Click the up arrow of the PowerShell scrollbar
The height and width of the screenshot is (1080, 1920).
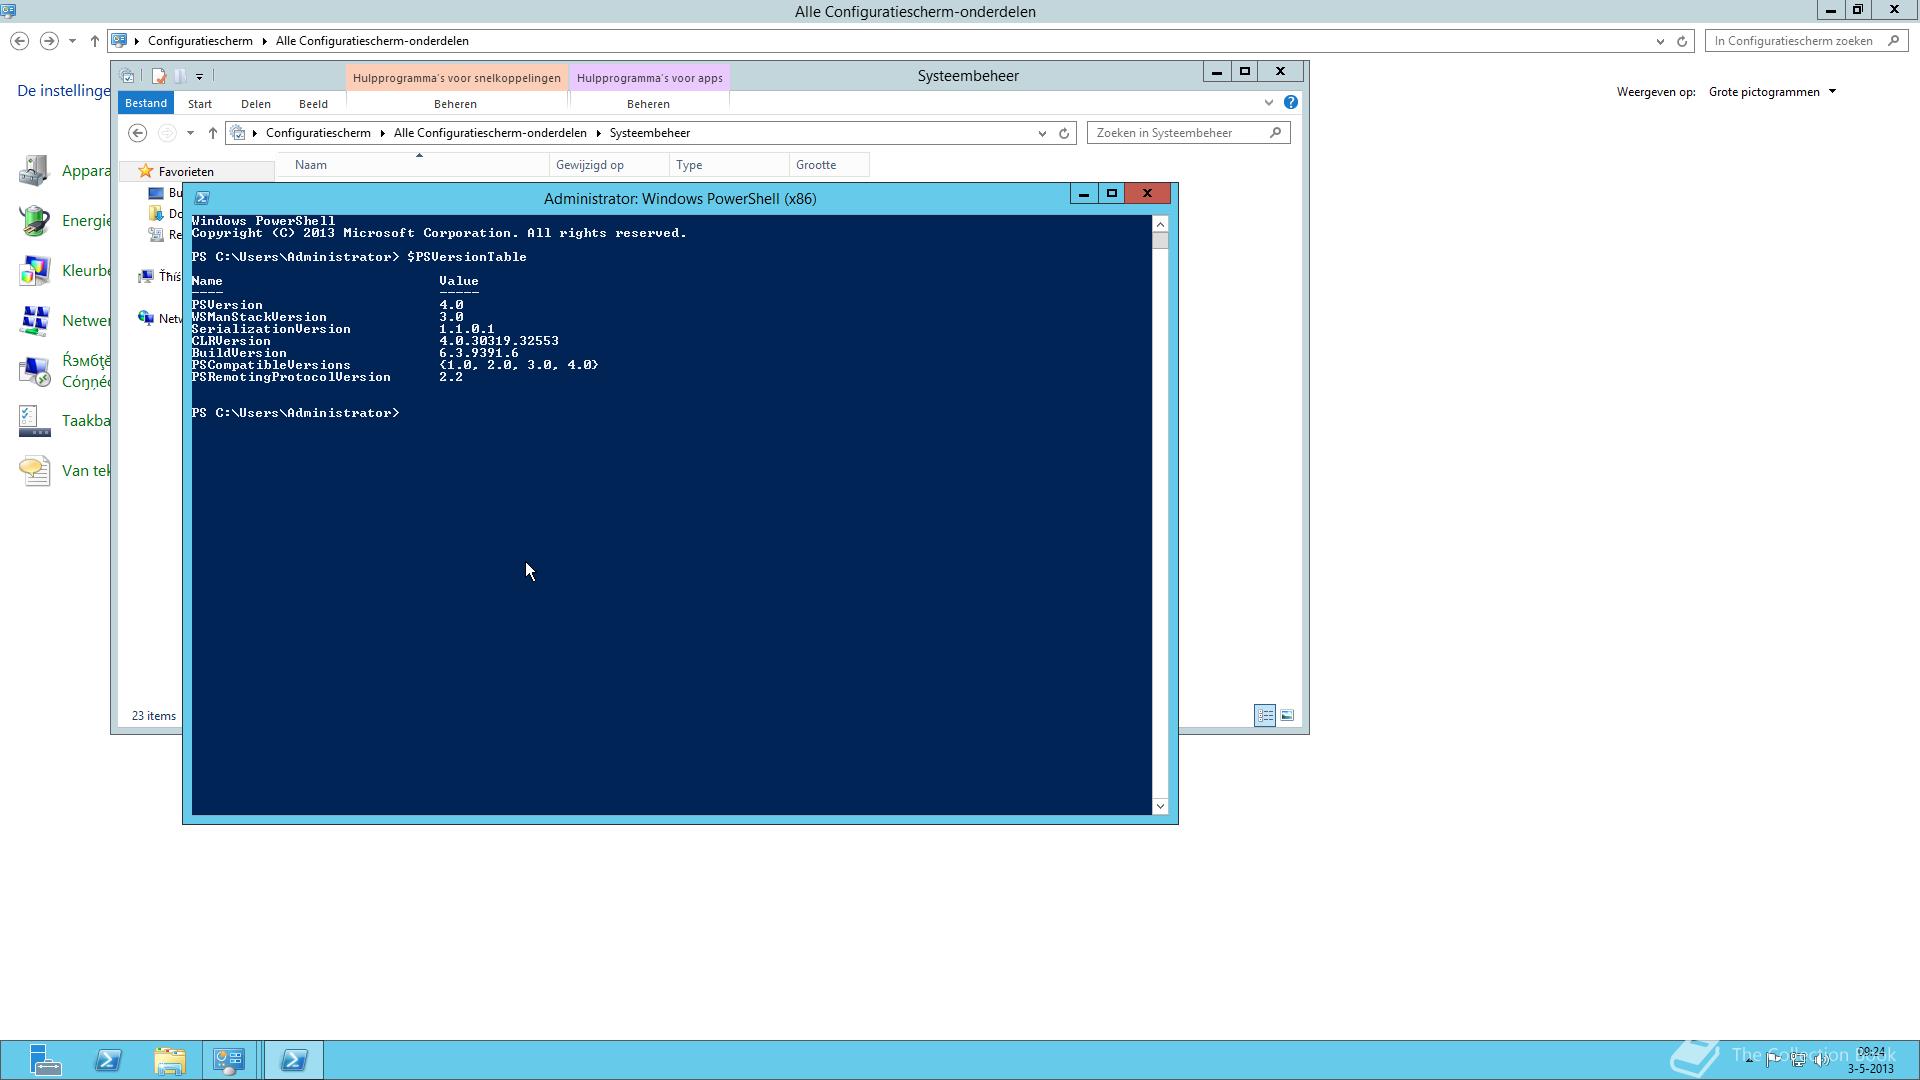pyautogui.click(x=1160, y=224)
